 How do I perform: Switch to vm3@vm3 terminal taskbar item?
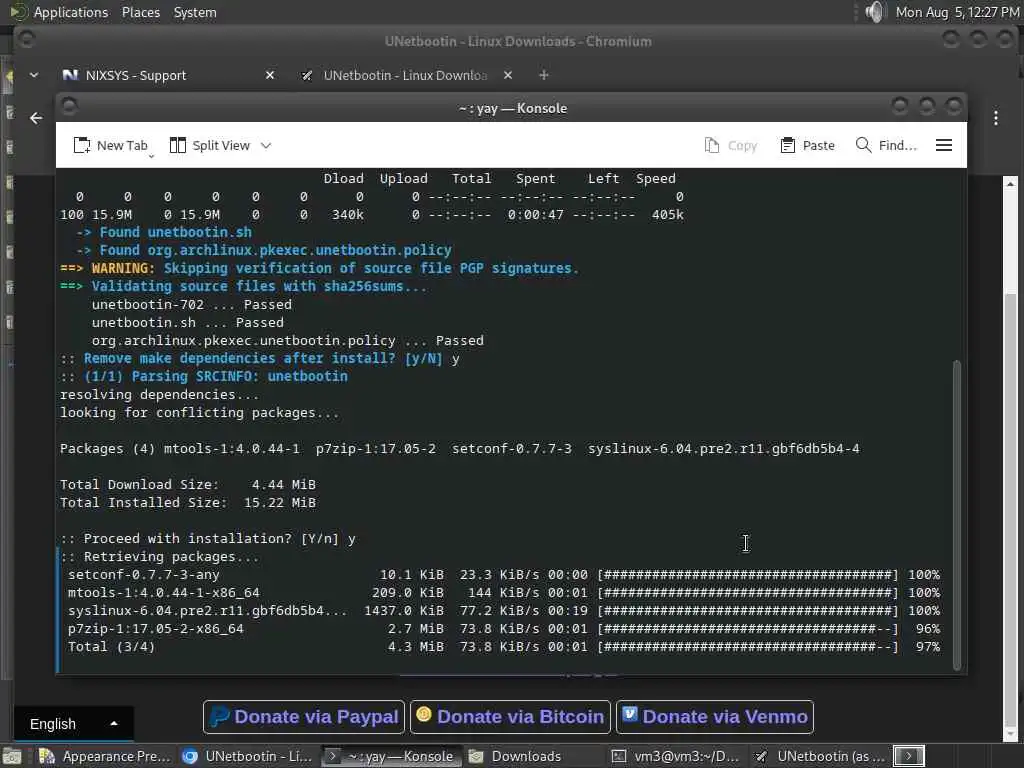click(676, 756)
